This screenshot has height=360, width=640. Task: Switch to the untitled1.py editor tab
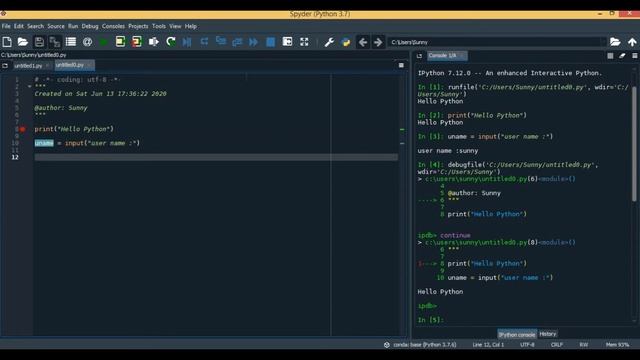pyautogui.click(x=28, y=65)
